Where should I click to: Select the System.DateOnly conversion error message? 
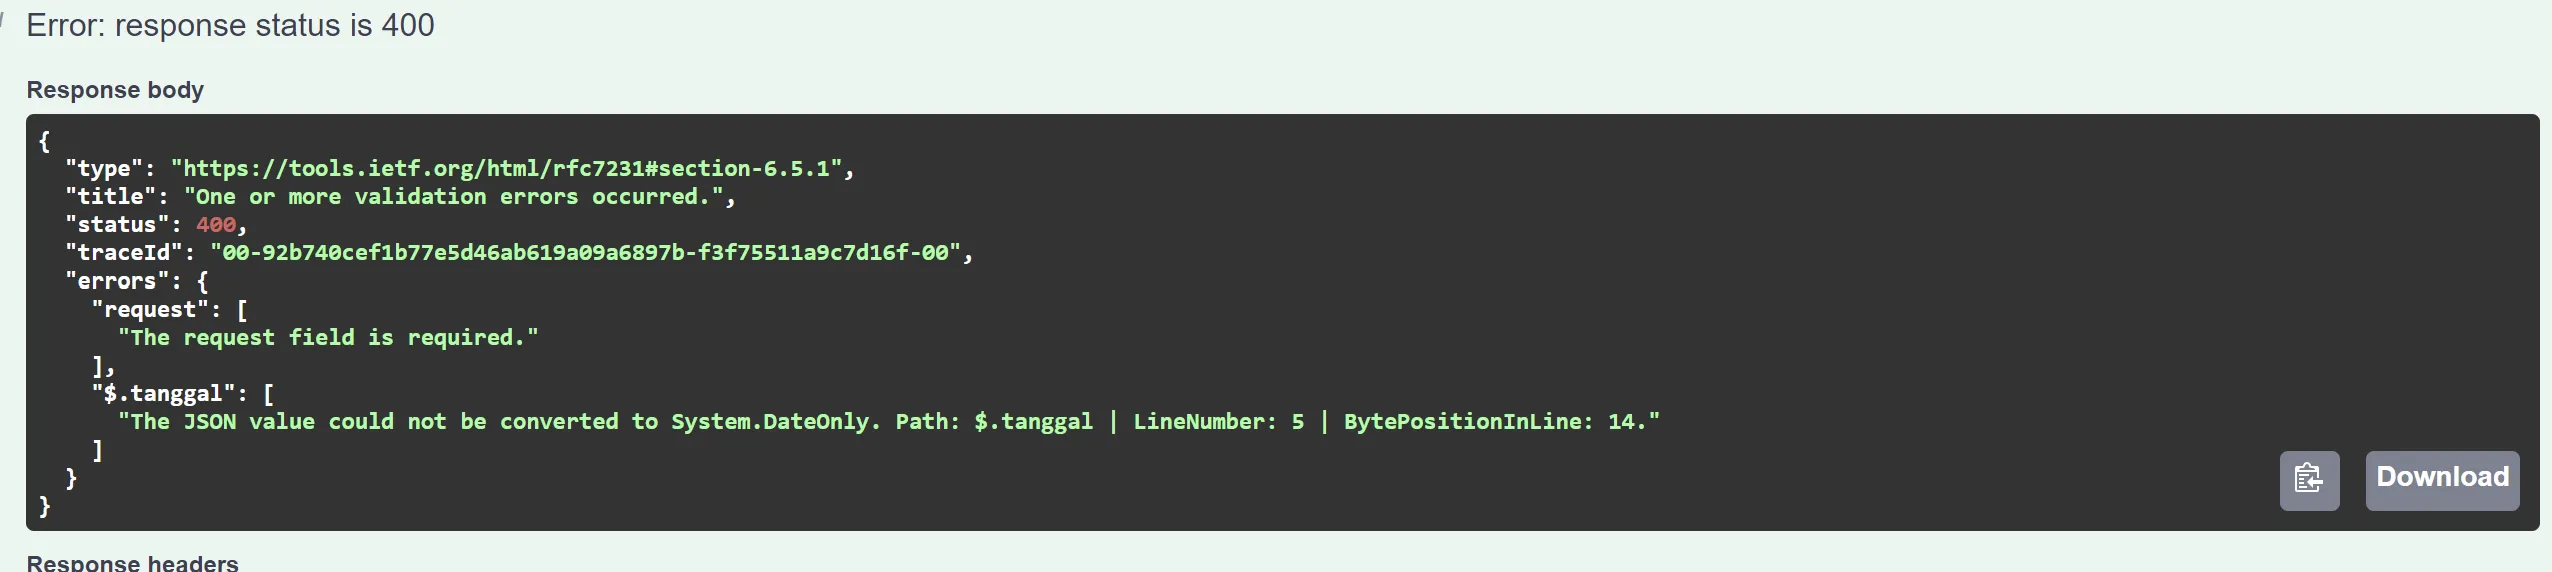889,422
